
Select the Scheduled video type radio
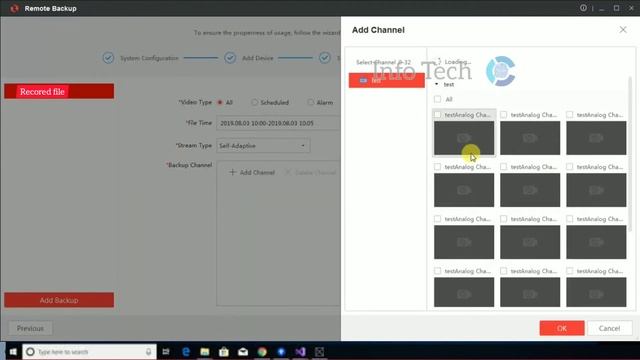click(x=255, y=102)
